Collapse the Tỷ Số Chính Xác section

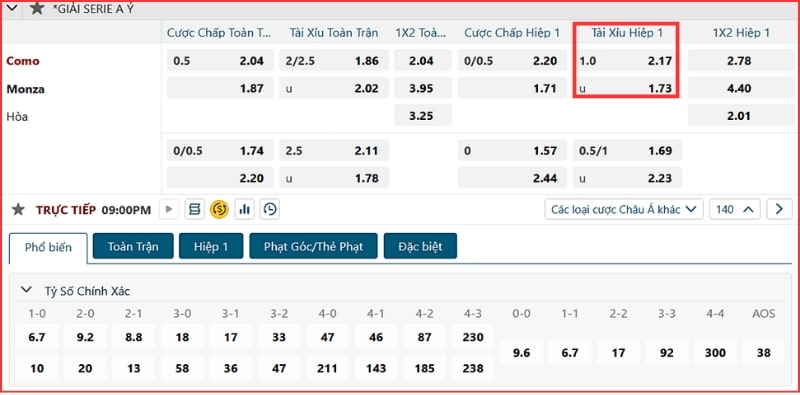click(26, 290)
